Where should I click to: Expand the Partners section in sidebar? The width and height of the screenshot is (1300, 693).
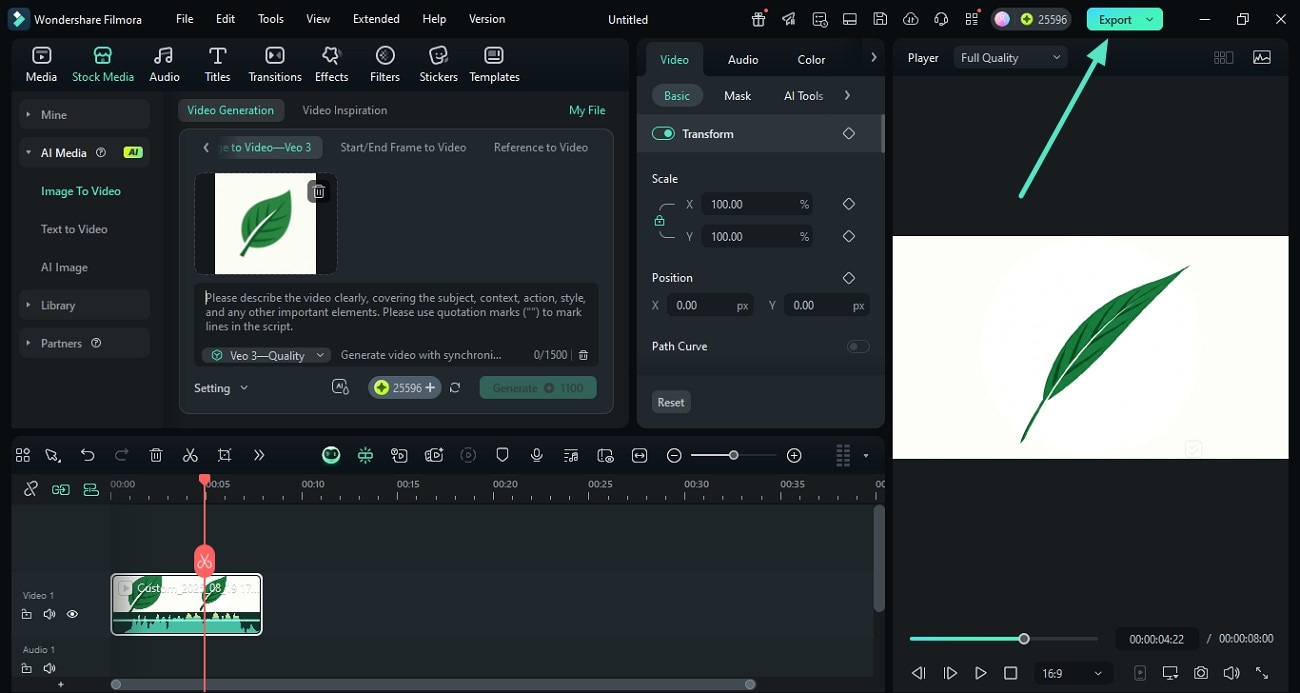click(x=84, y=343)
